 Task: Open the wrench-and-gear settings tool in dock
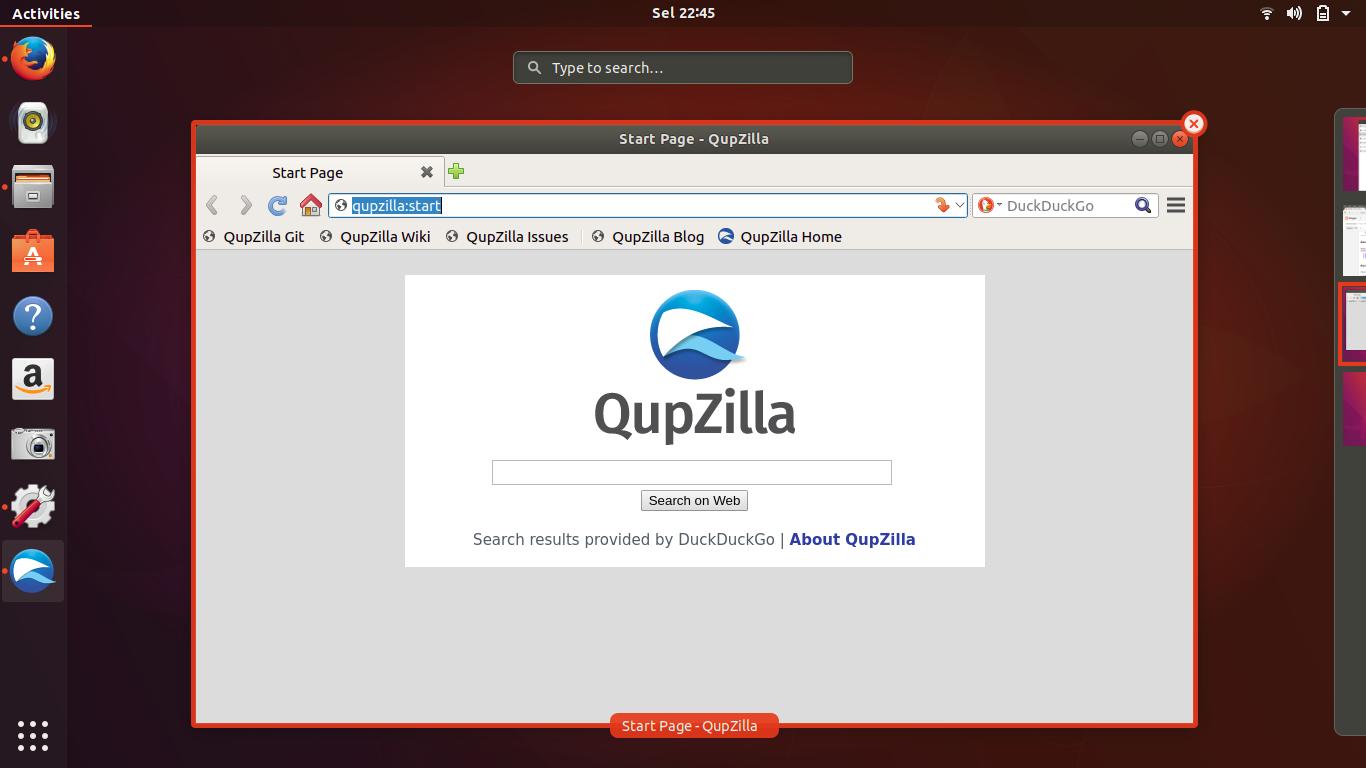[33, 507]
